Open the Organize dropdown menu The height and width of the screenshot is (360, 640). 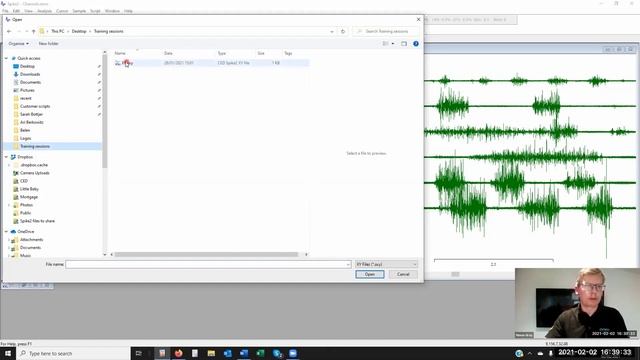(x=18, y=44)
